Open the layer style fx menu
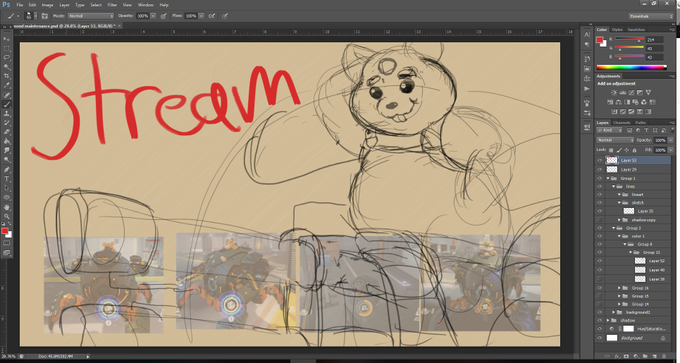This screenshot has height=363, width=680. click(x=617, y=356)
